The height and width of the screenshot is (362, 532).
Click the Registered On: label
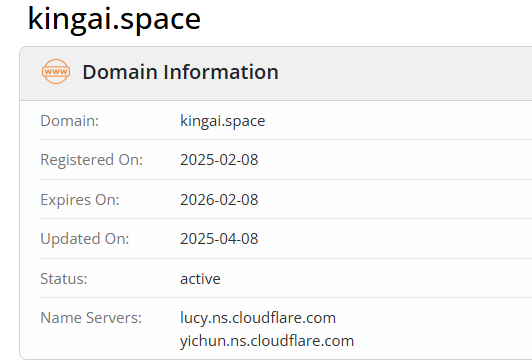coord(92,160)
